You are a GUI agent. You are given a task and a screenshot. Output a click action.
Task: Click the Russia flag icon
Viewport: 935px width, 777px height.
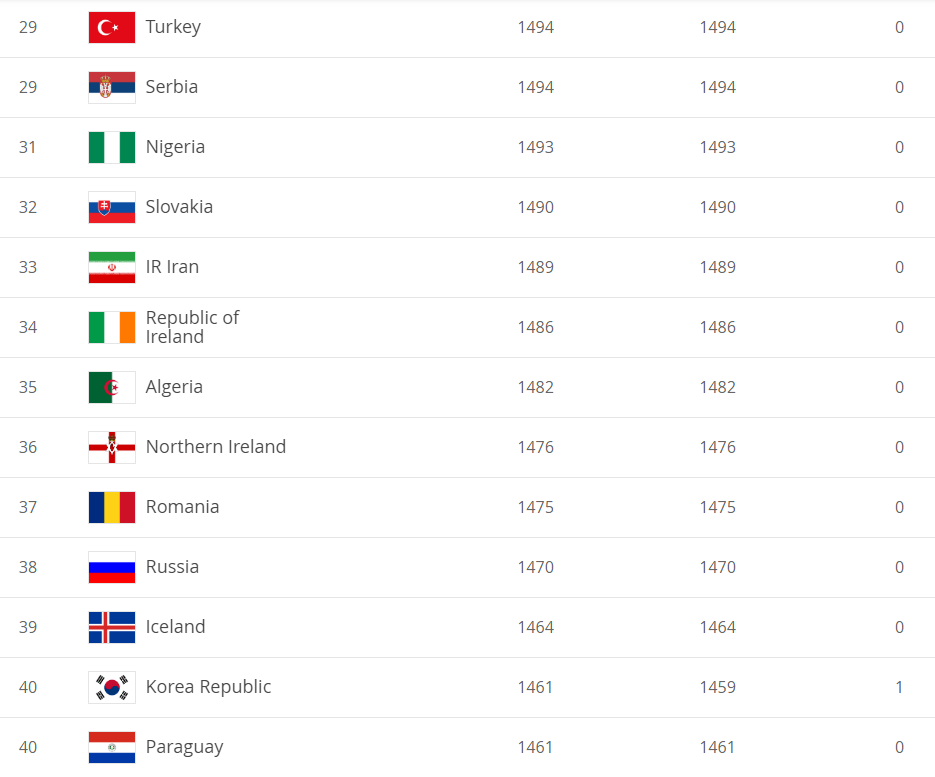111,567
